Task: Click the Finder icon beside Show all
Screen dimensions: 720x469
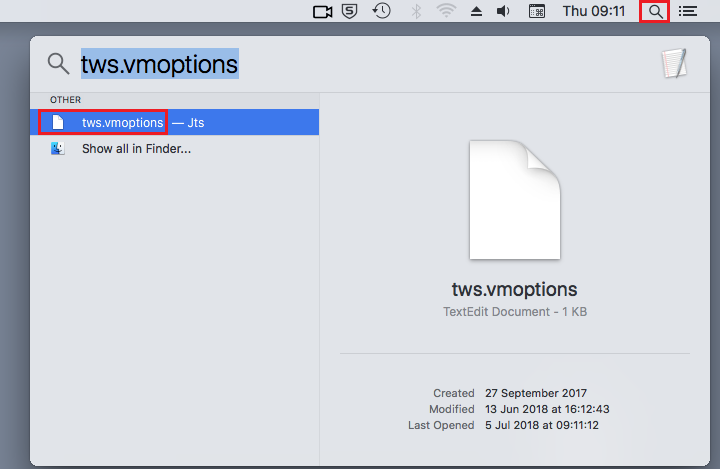Action: 58,148
